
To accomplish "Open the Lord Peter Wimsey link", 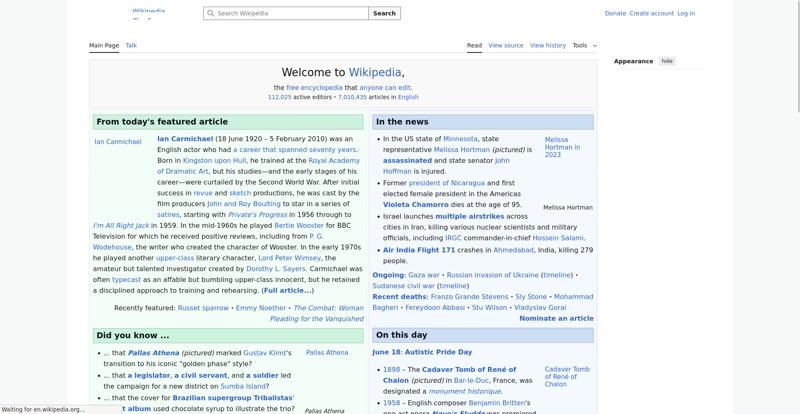I will point(290,258).
